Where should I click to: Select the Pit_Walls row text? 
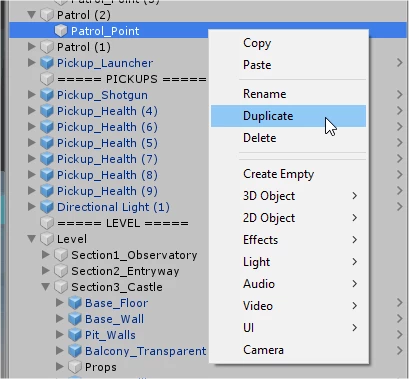tap(110, 335)
